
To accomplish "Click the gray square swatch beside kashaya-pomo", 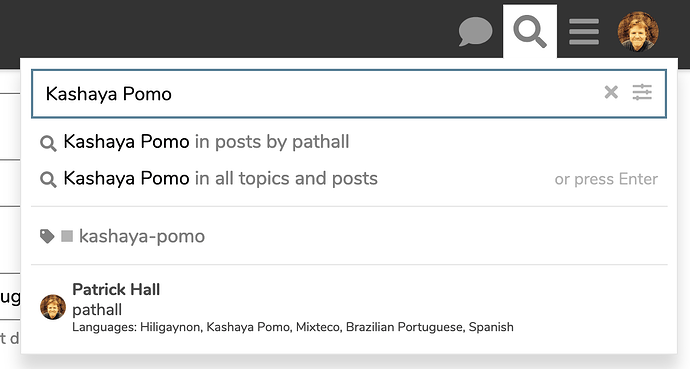I will point(67,236).
